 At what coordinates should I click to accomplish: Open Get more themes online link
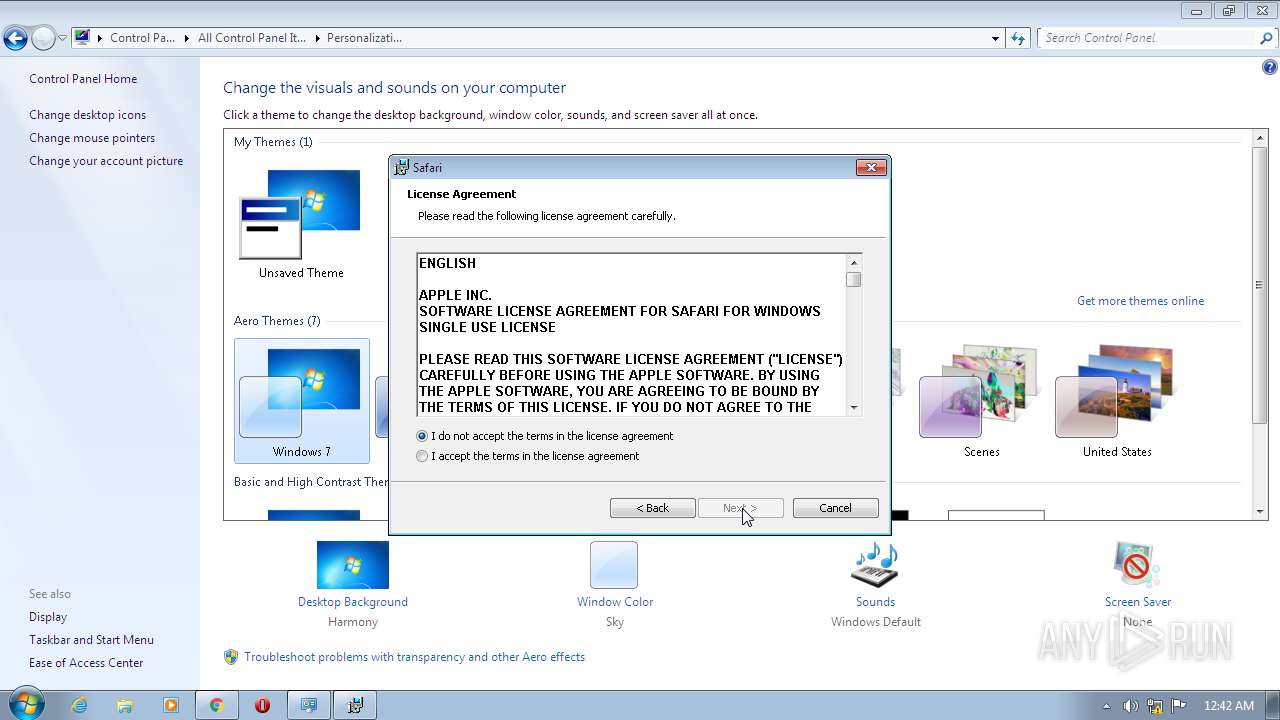[x=1140, y=301]
